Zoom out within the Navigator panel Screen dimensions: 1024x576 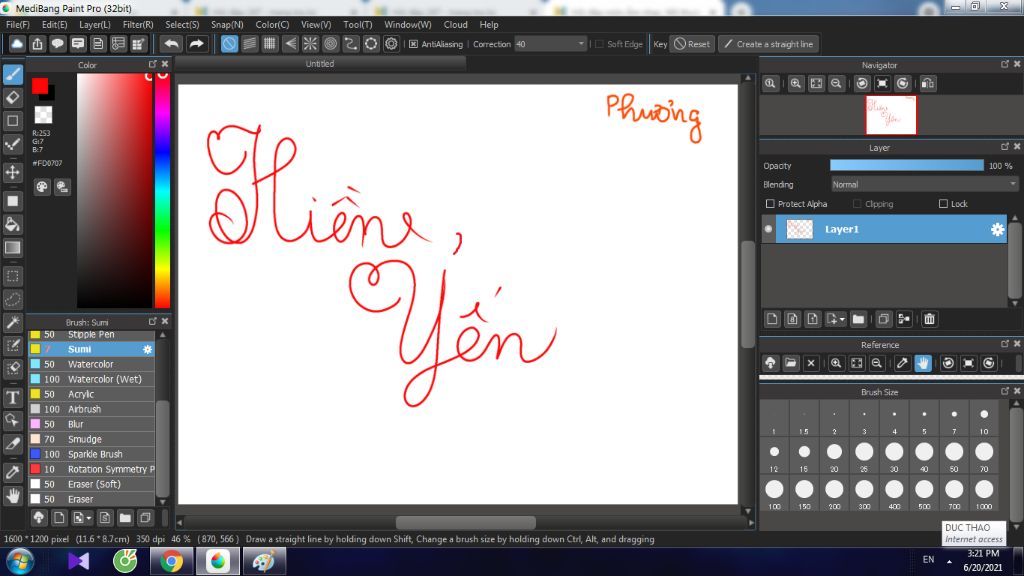(x=836, y=83)
